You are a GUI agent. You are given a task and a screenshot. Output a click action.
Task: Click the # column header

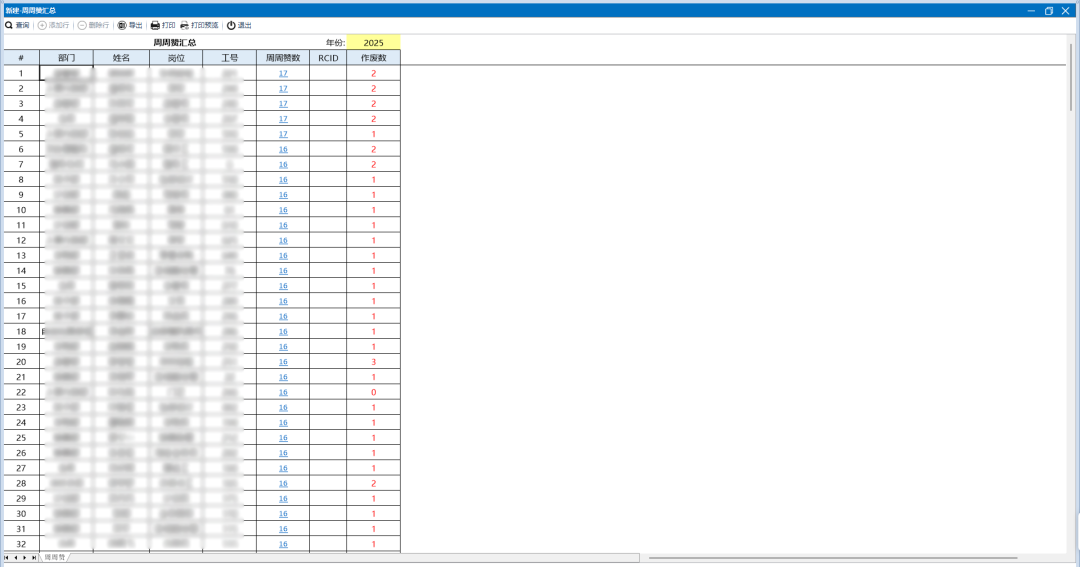click(x=21, y=58)
